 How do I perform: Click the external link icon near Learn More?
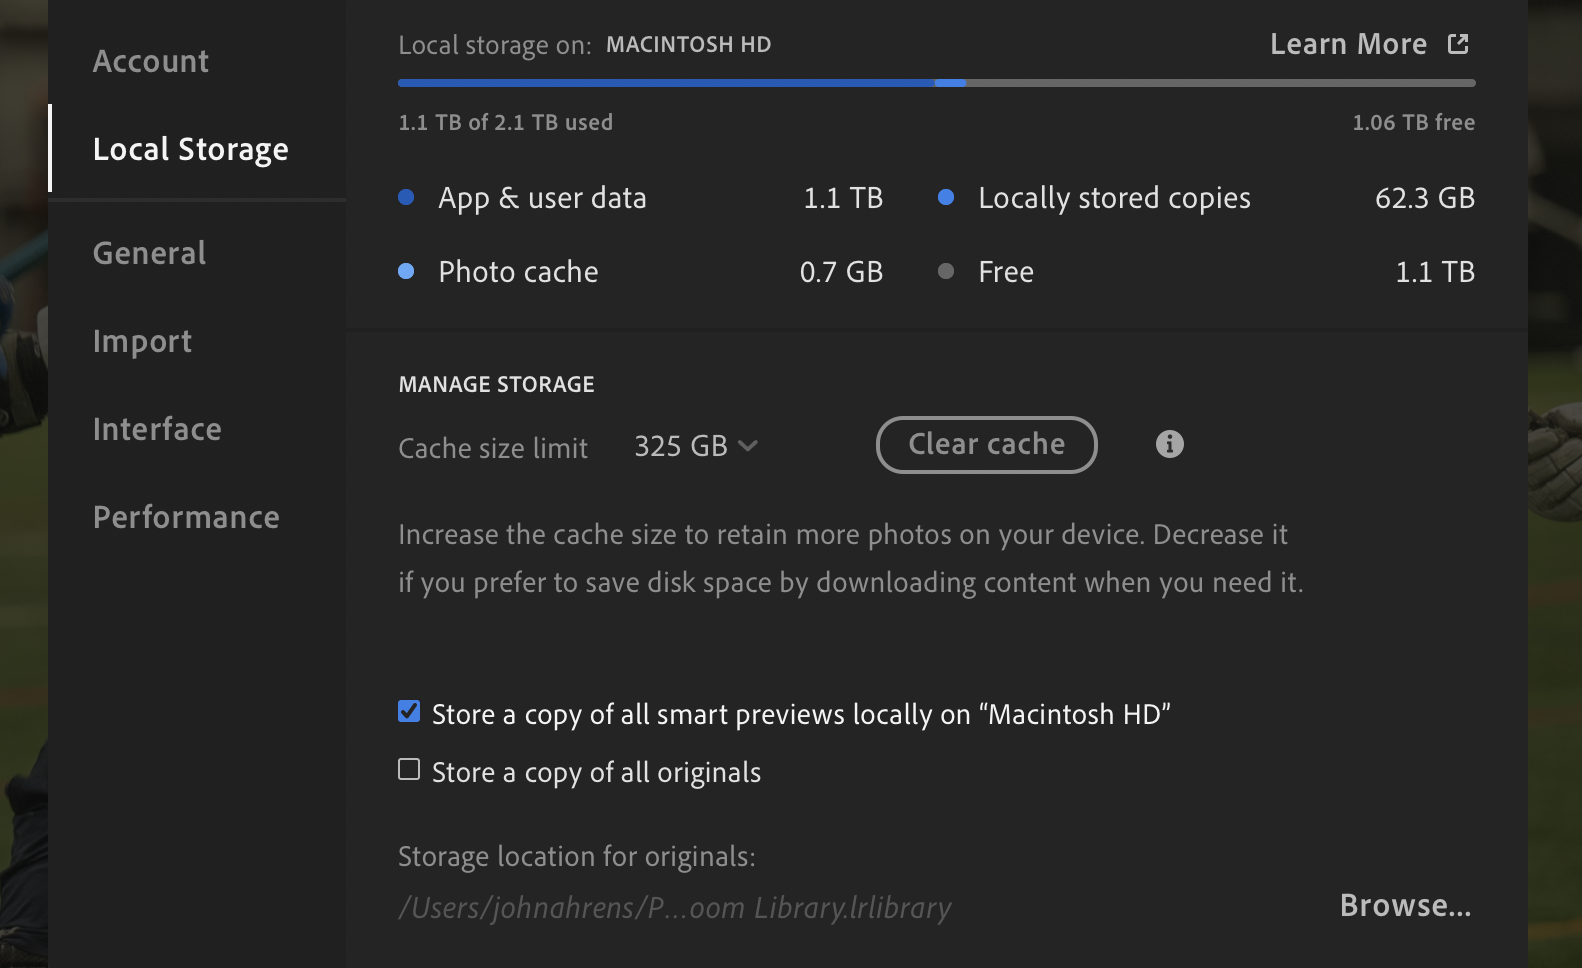[x=1458, y=44]
